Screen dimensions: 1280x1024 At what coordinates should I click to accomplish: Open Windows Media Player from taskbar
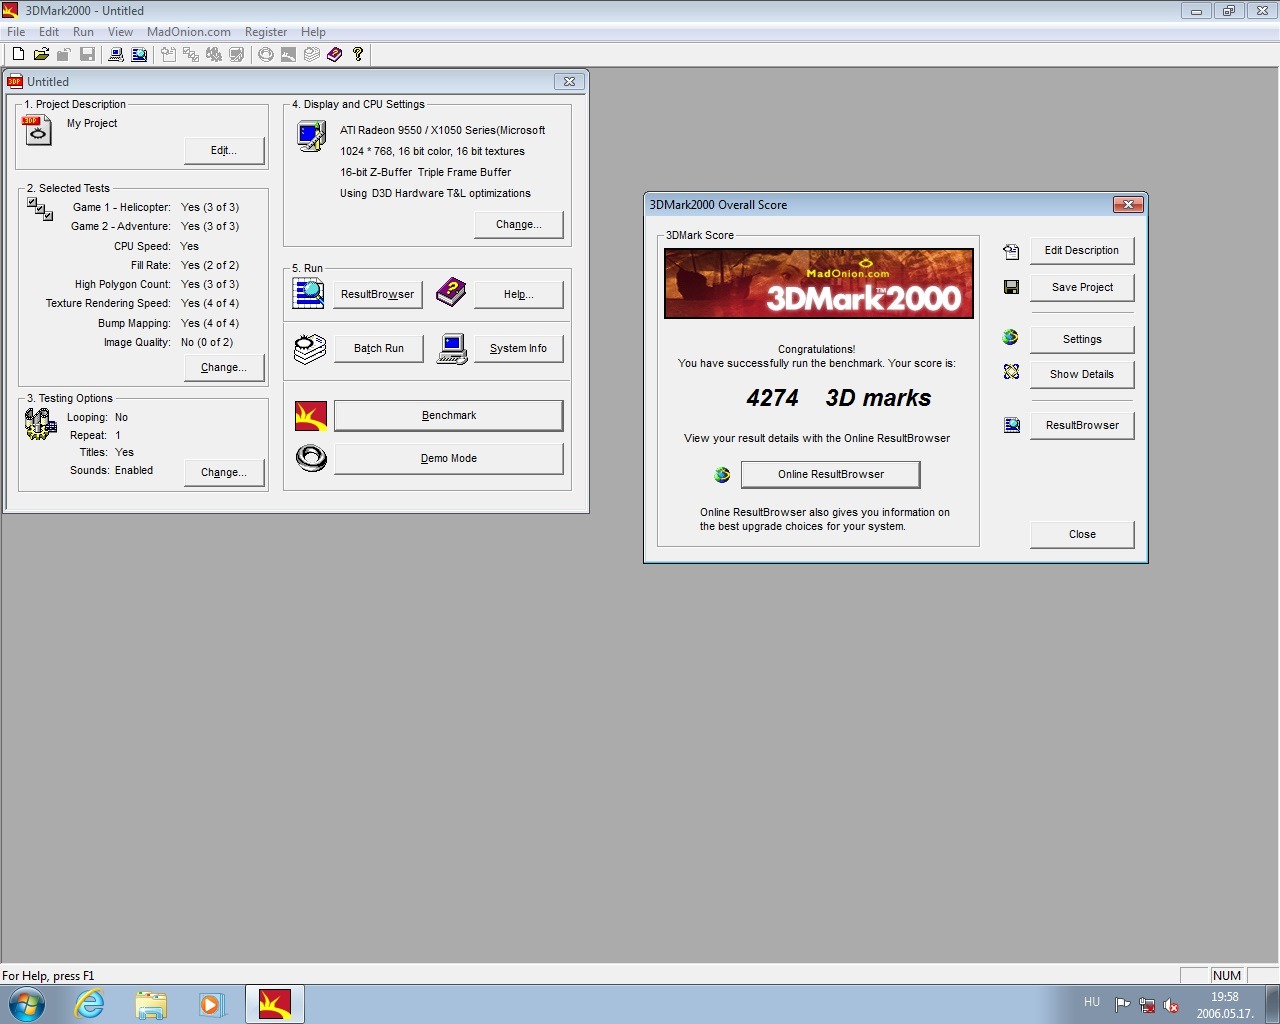click(x=211, y=1004)
